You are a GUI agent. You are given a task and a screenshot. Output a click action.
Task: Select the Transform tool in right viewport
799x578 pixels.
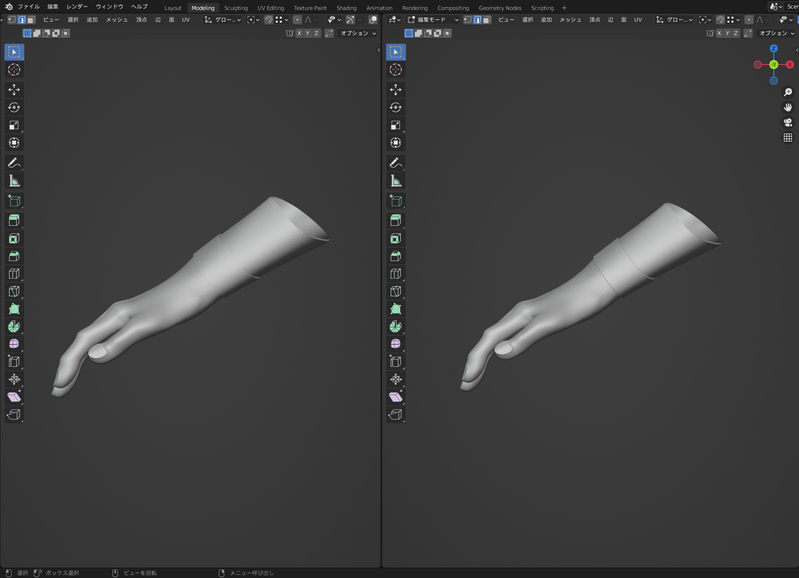(396, 143)
